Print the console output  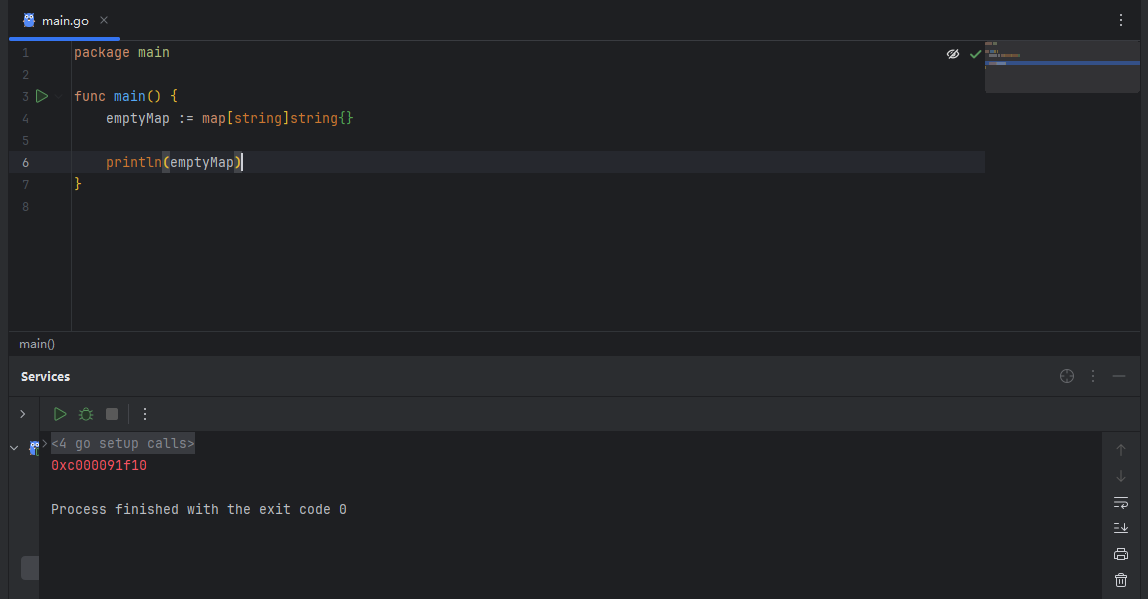1121,554
